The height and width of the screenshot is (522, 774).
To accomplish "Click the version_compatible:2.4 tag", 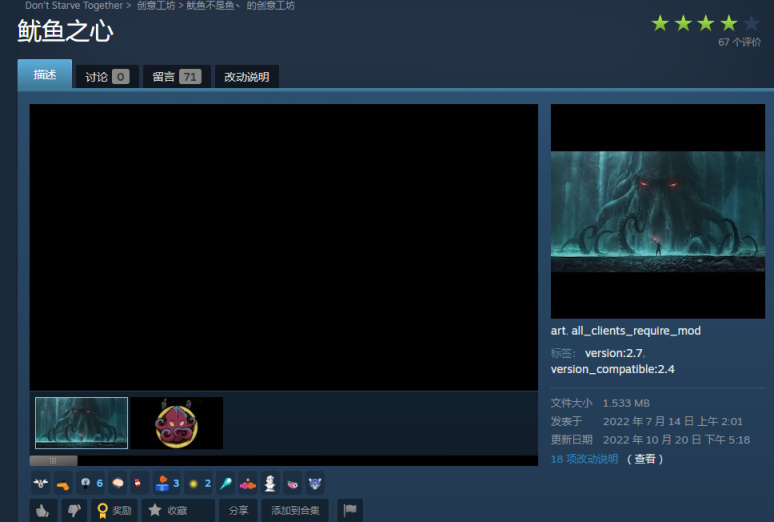I will [x=613, y=369].
